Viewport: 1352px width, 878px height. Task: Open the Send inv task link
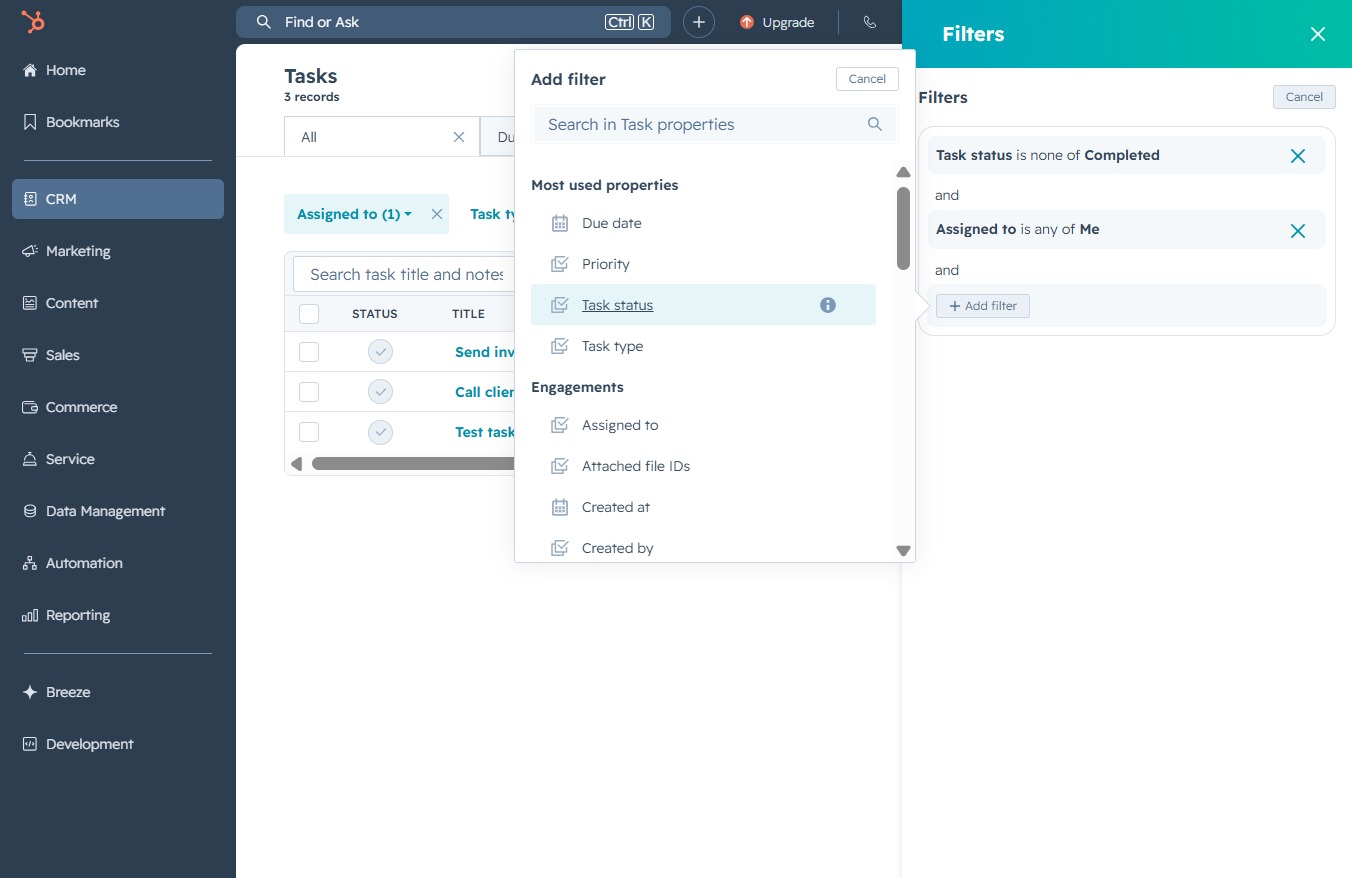point(485,352)
